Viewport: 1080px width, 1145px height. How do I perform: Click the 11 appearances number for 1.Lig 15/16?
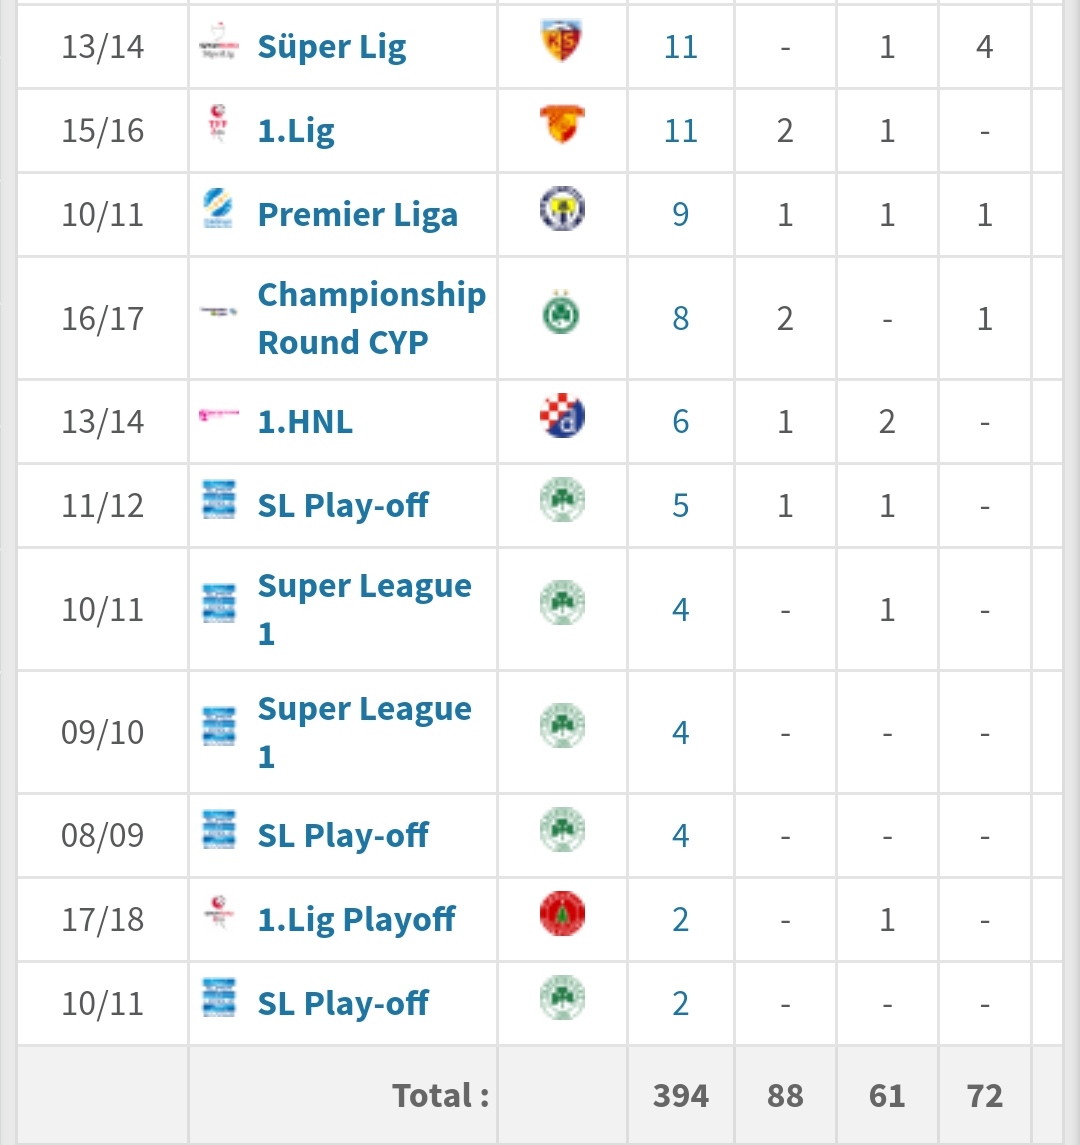coord(681,131)
